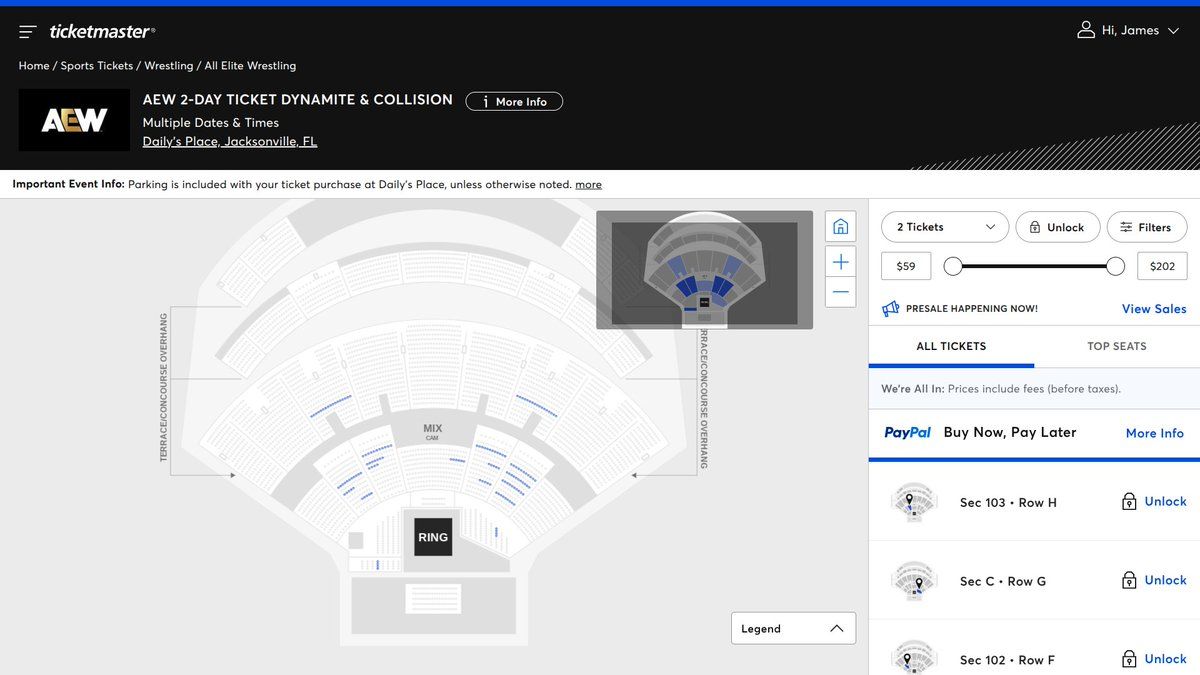
Task: Click the lock icon next to Sec 103 Row H
Action: [x=1128, y=501]
